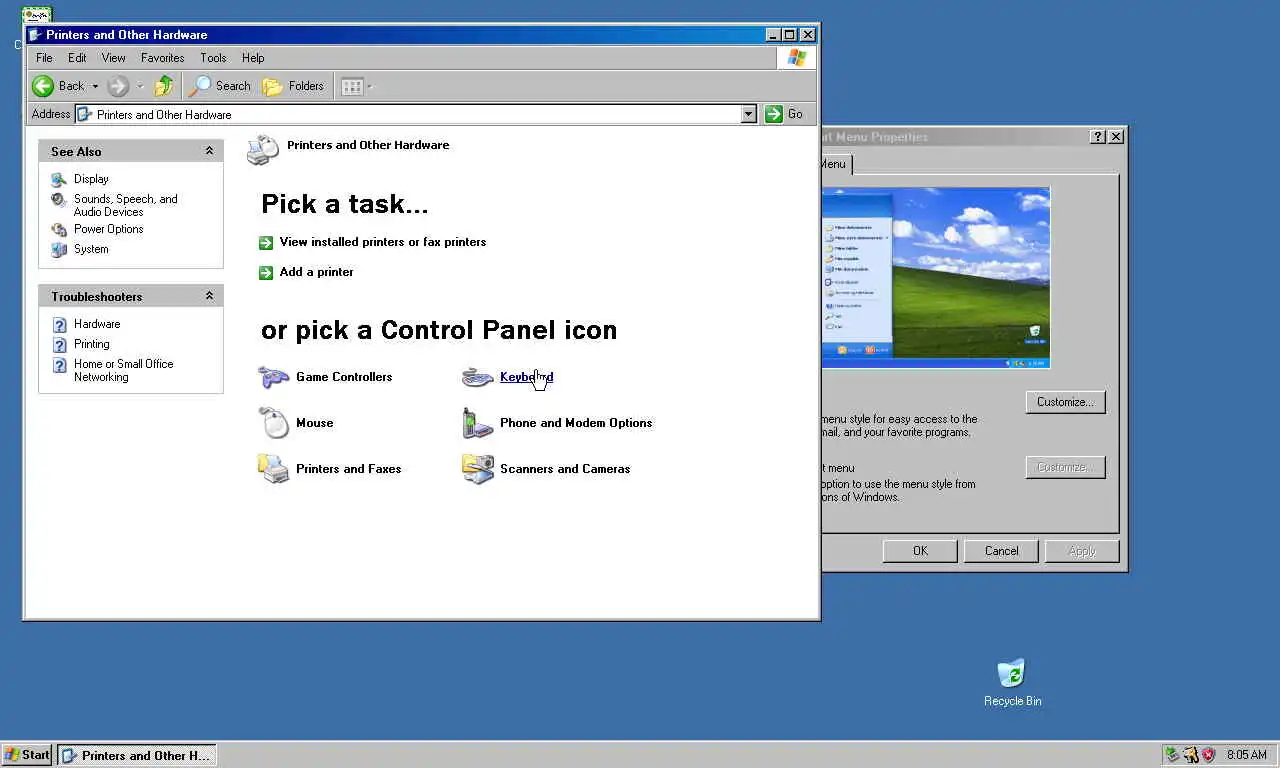This screenshot has height=768, width=1280.
Task: Open Home or Small Office Networking troubleshooter
Action: tap(123, 370)
